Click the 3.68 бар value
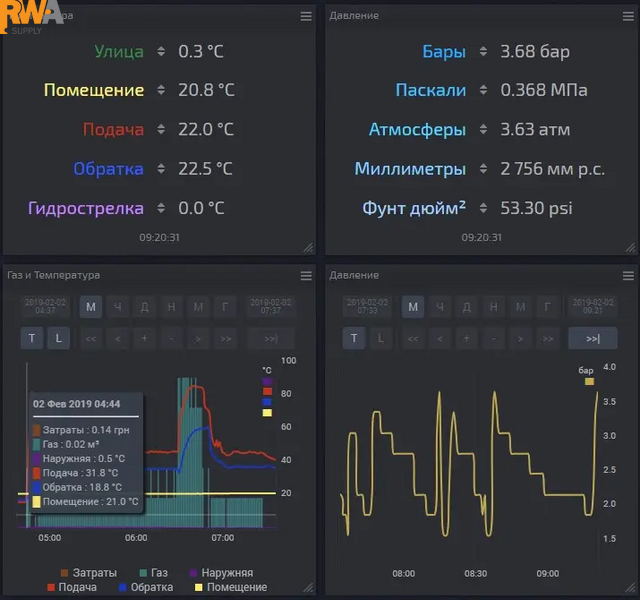Screen dimensions: 640x600 535,51
